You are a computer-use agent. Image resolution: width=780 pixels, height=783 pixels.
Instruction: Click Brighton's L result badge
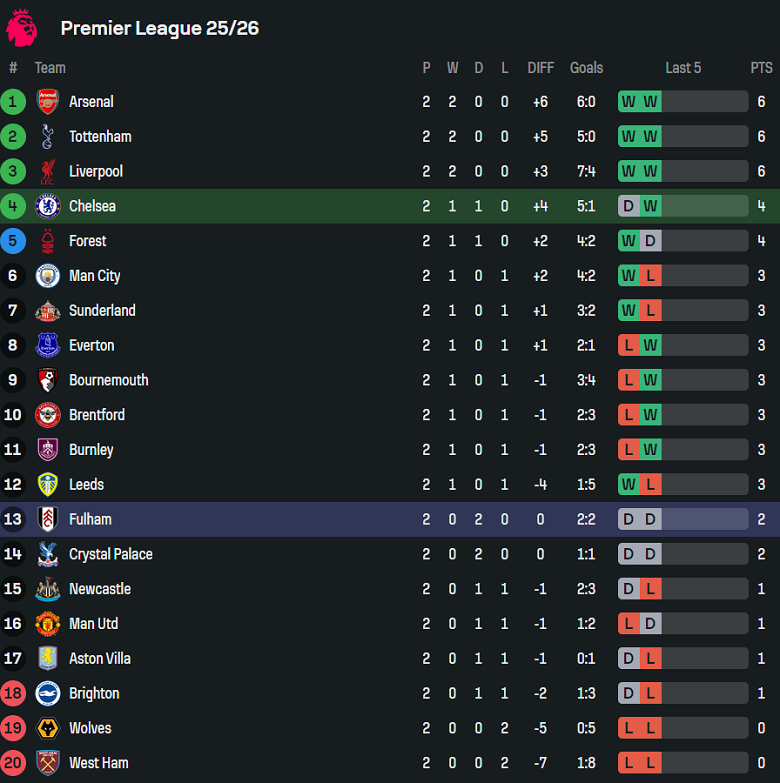(650, 693)
